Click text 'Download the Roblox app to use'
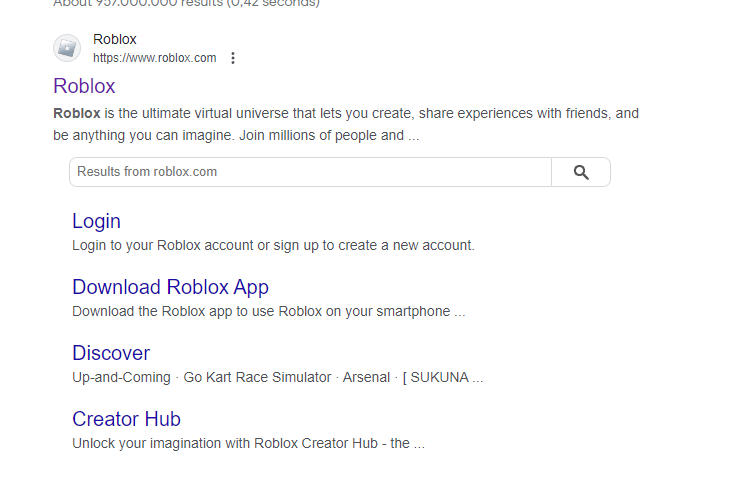 173,311
